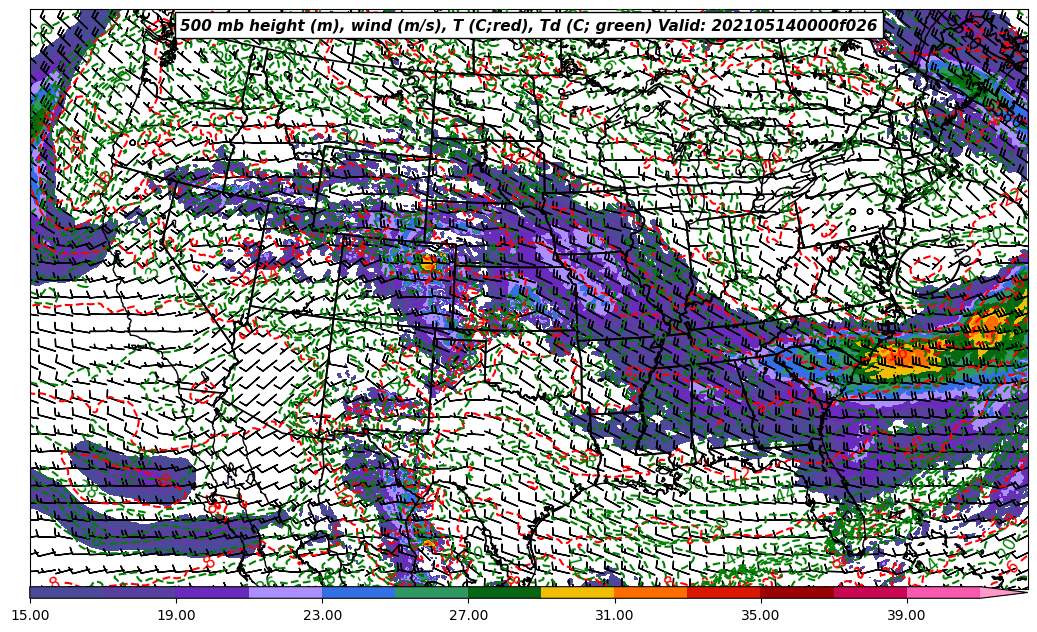This screenshot has height=632, width=1037.
Task: Click the 31.00 colorbar tick label
Action: point(614,615)
